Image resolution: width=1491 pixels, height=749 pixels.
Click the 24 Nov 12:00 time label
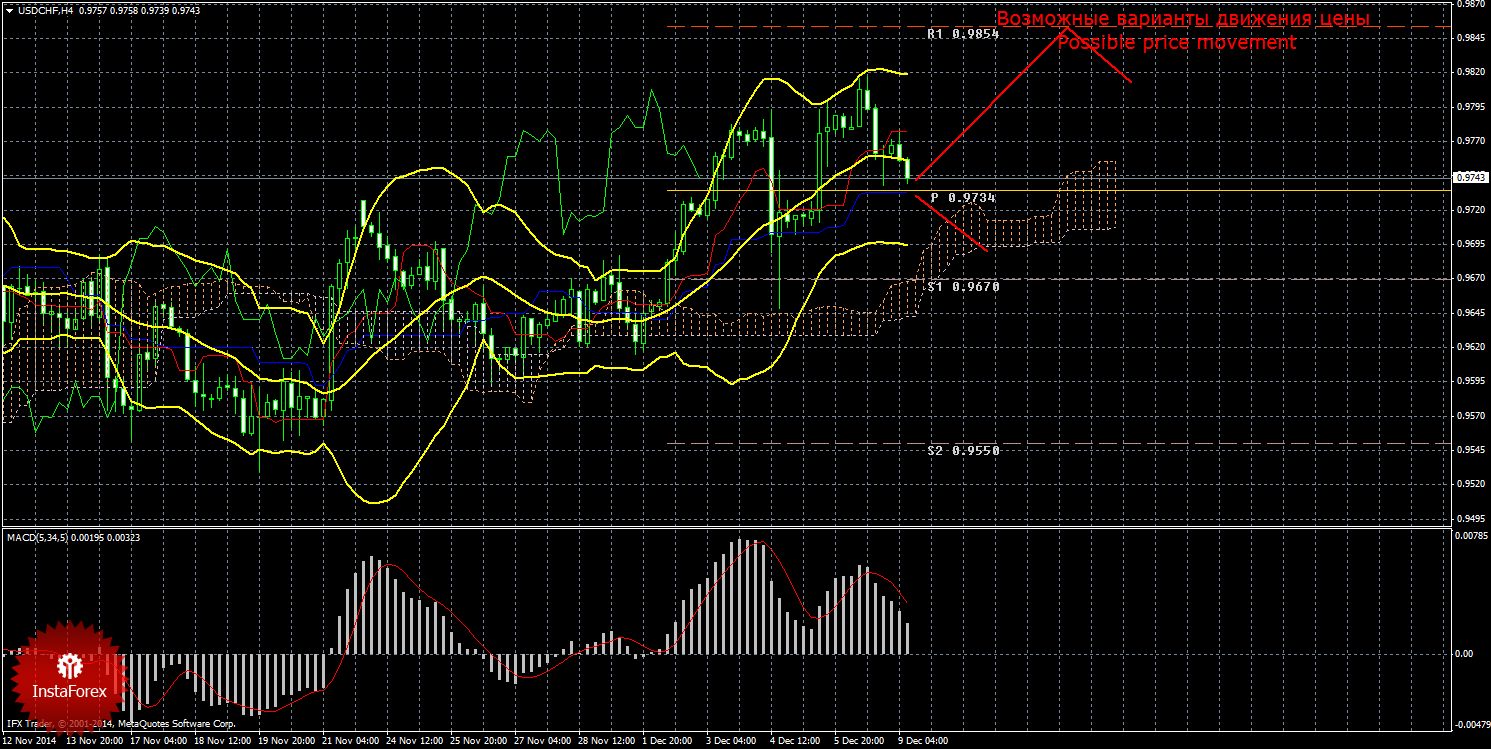click(415, 742)
